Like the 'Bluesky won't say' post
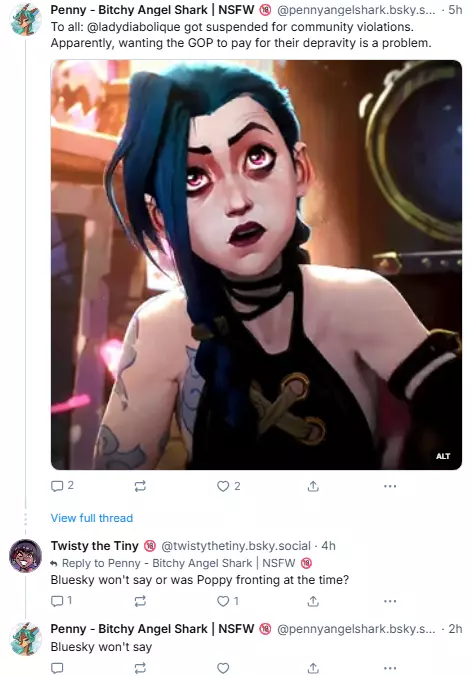The image size is (472, 676). (x=223, y=668)
